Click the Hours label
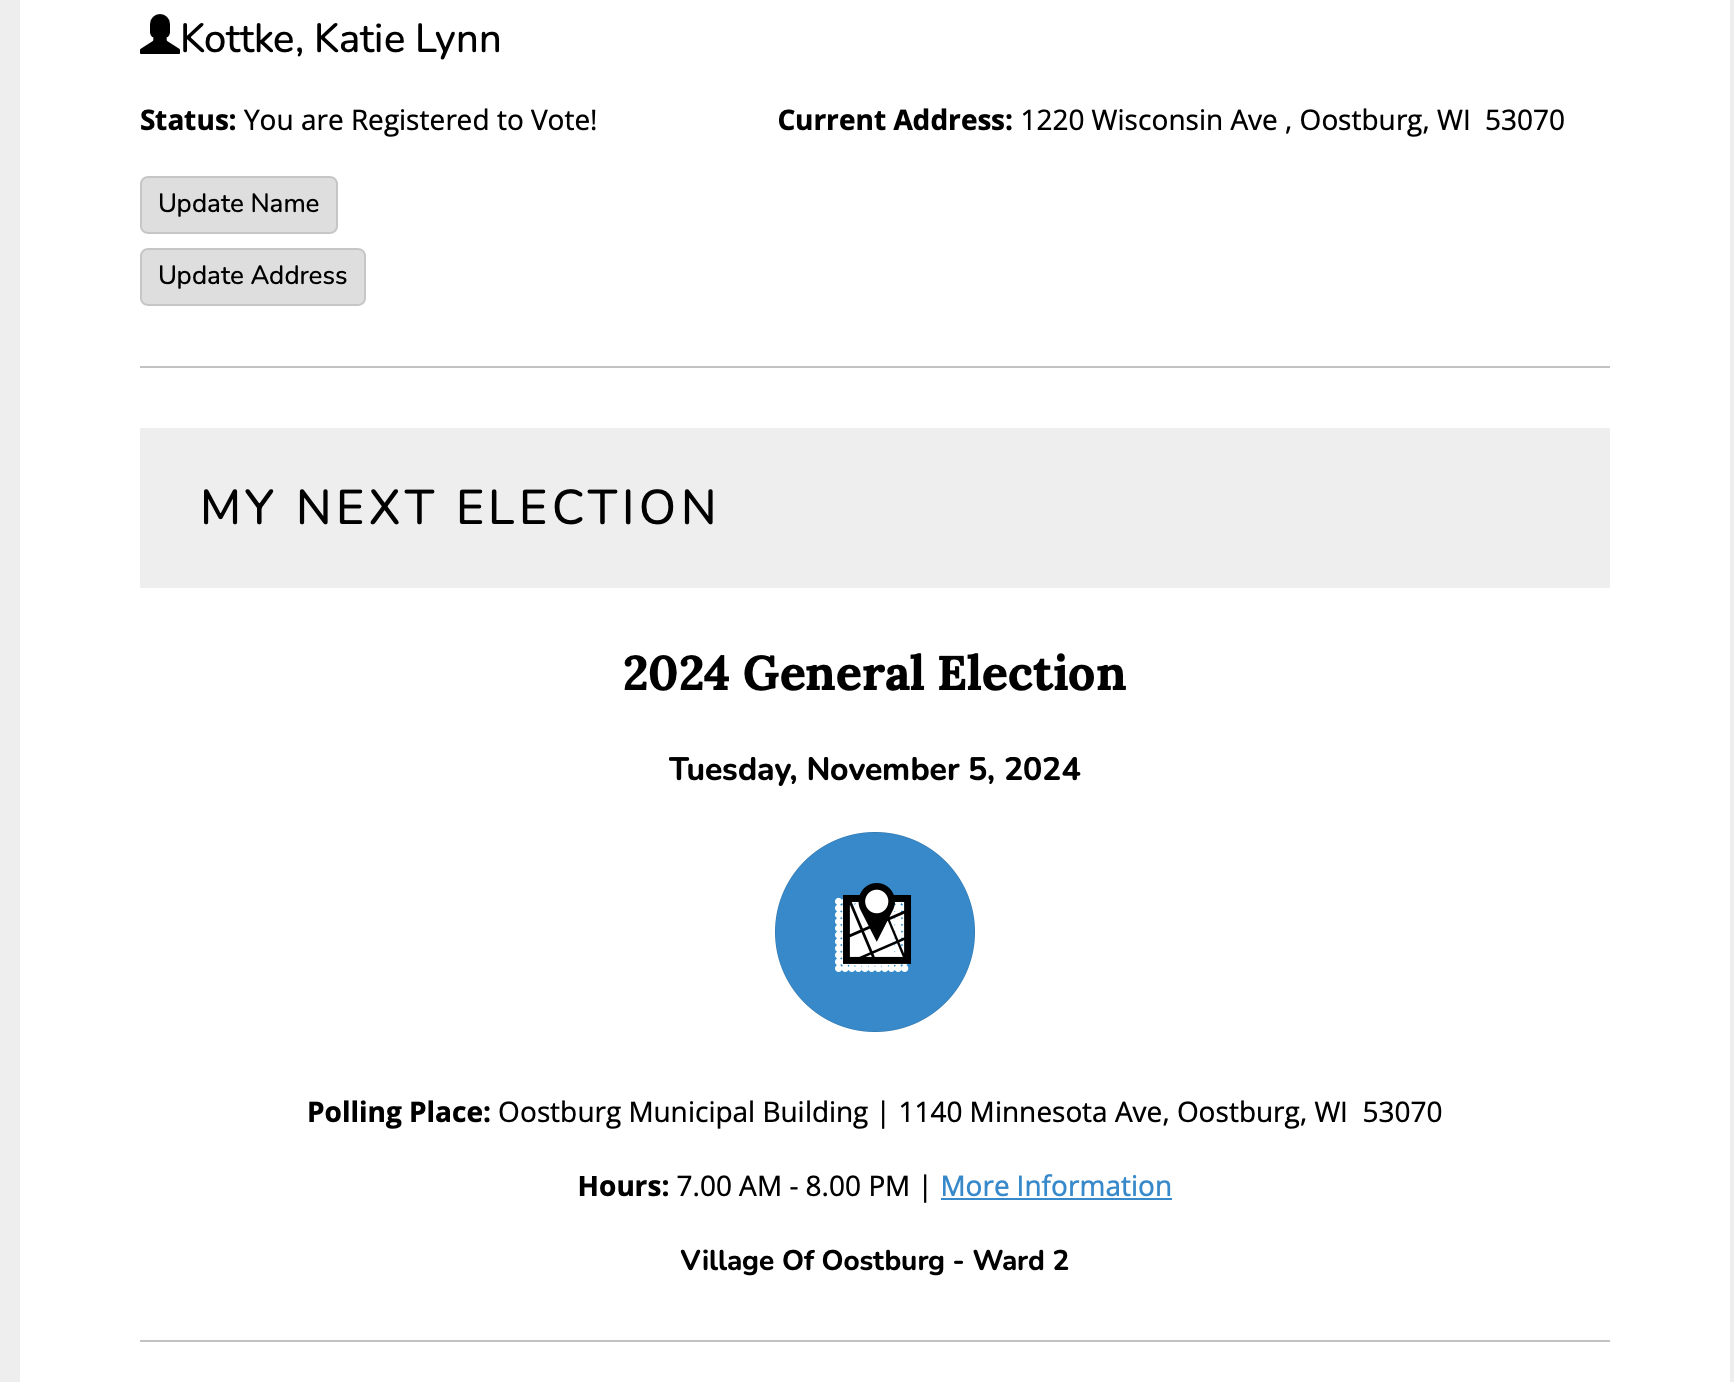Screen dimensions: 1734x1382 click(x=622, y=1186)
